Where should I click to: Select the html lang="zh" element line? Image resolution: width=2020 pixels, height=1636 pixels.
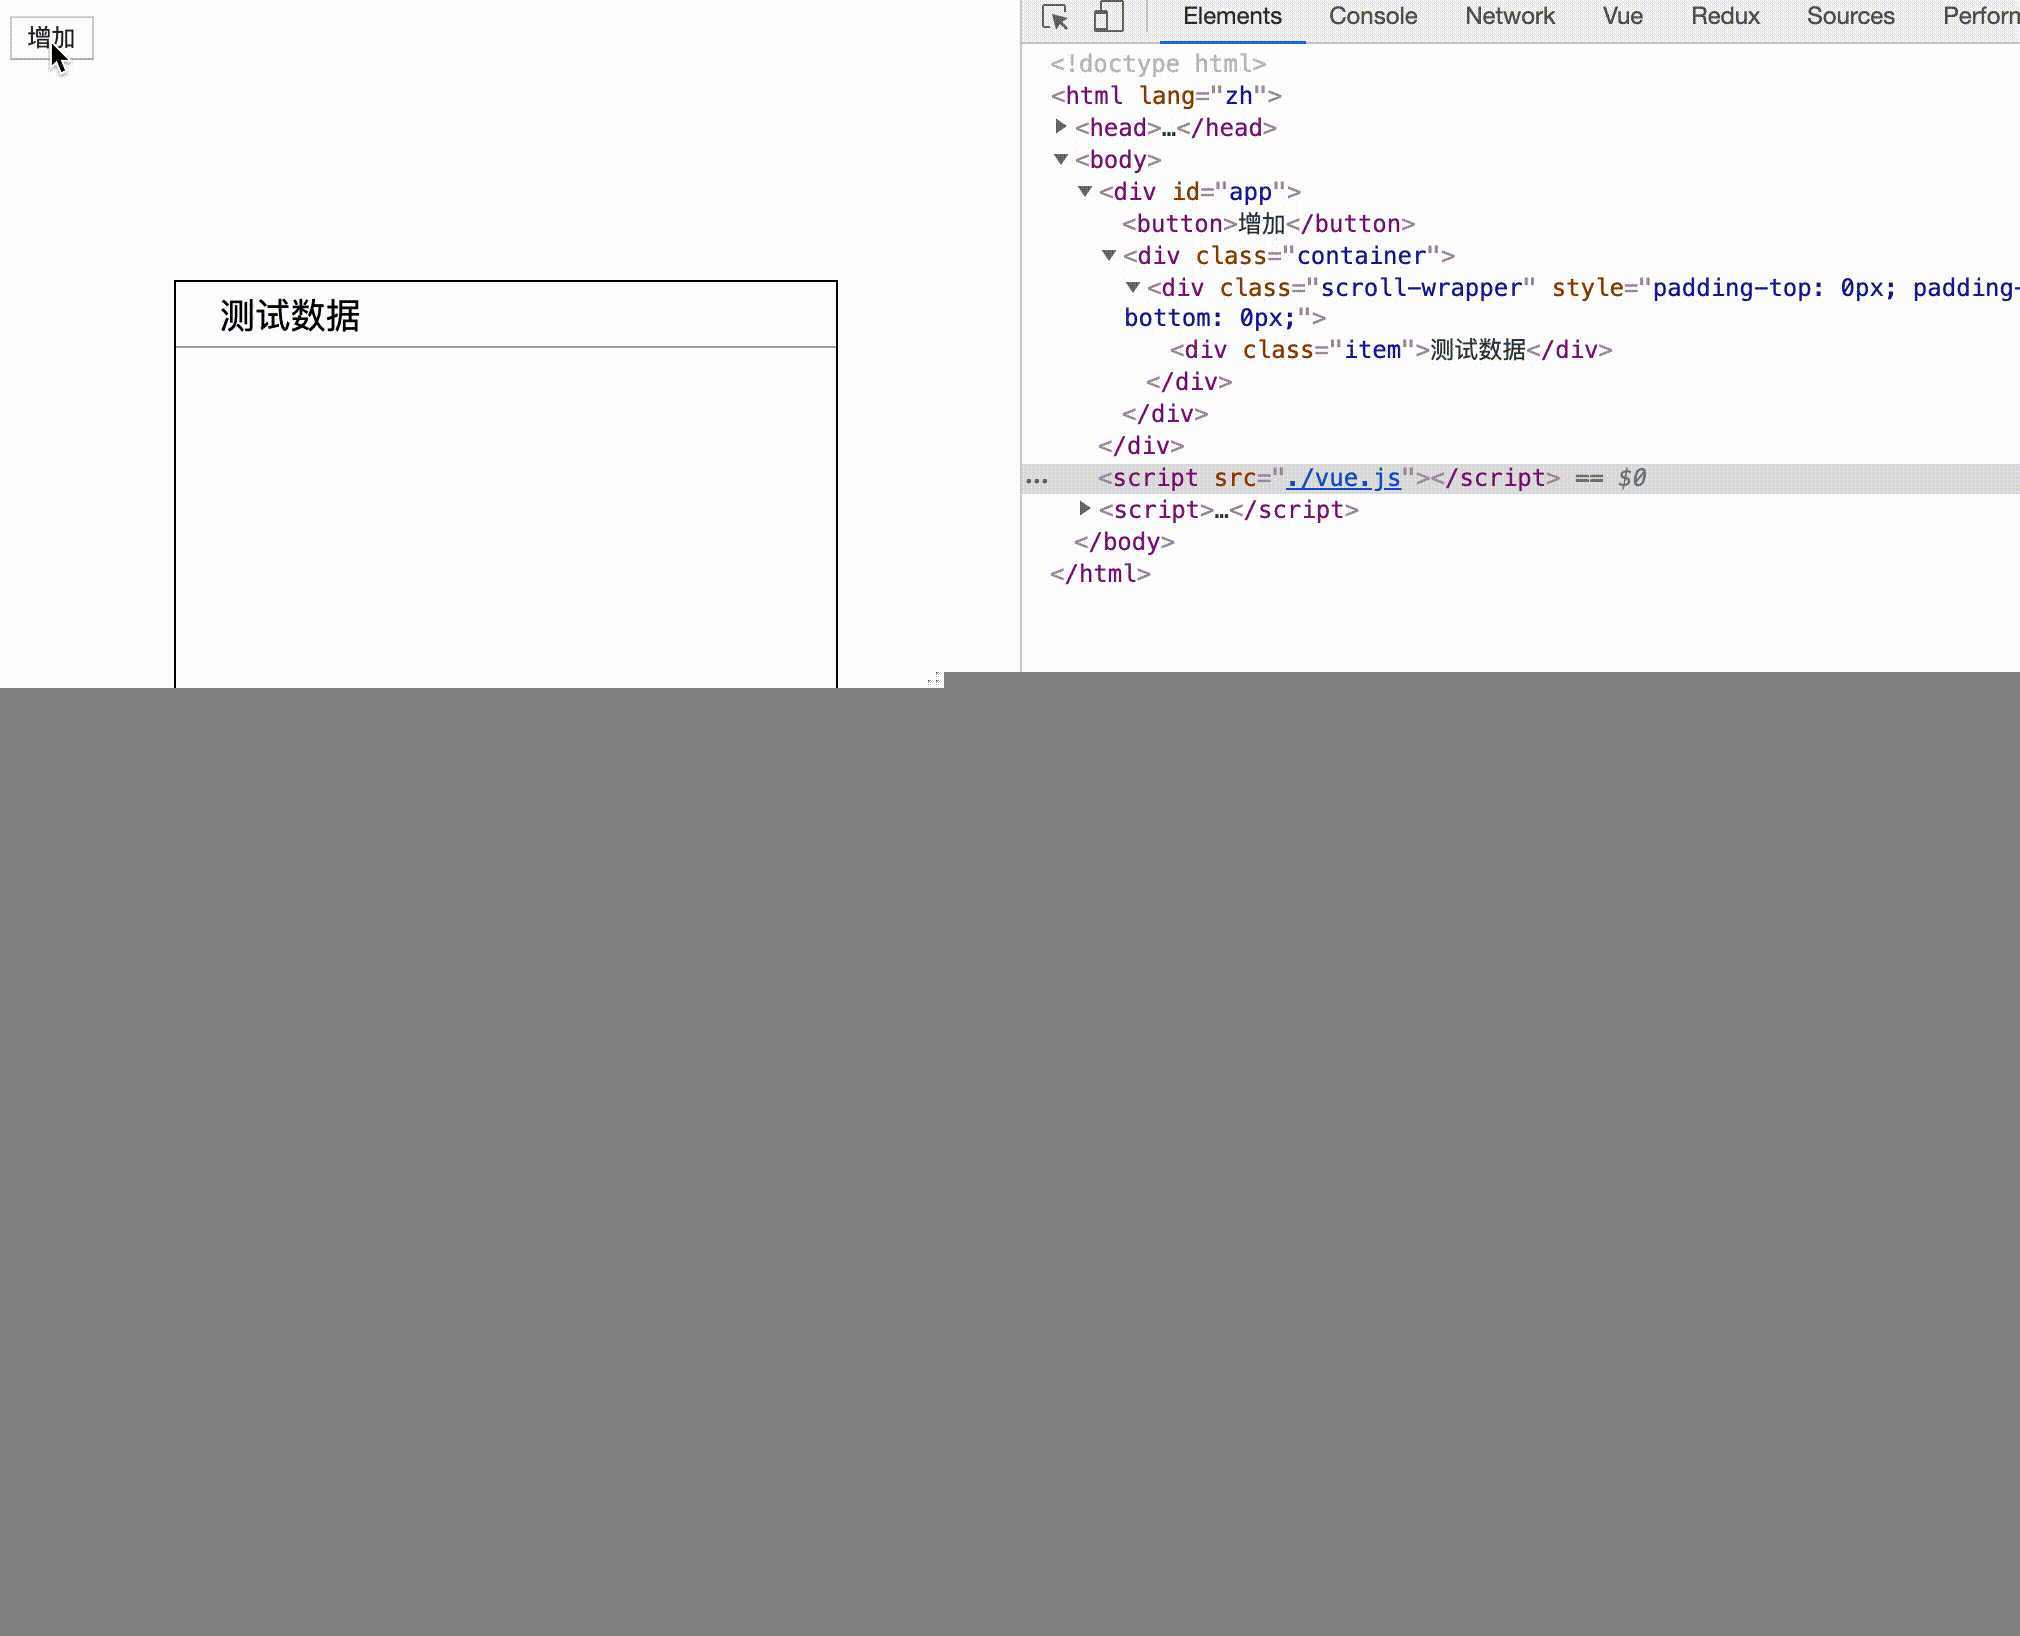click(x=1166, y=96)
